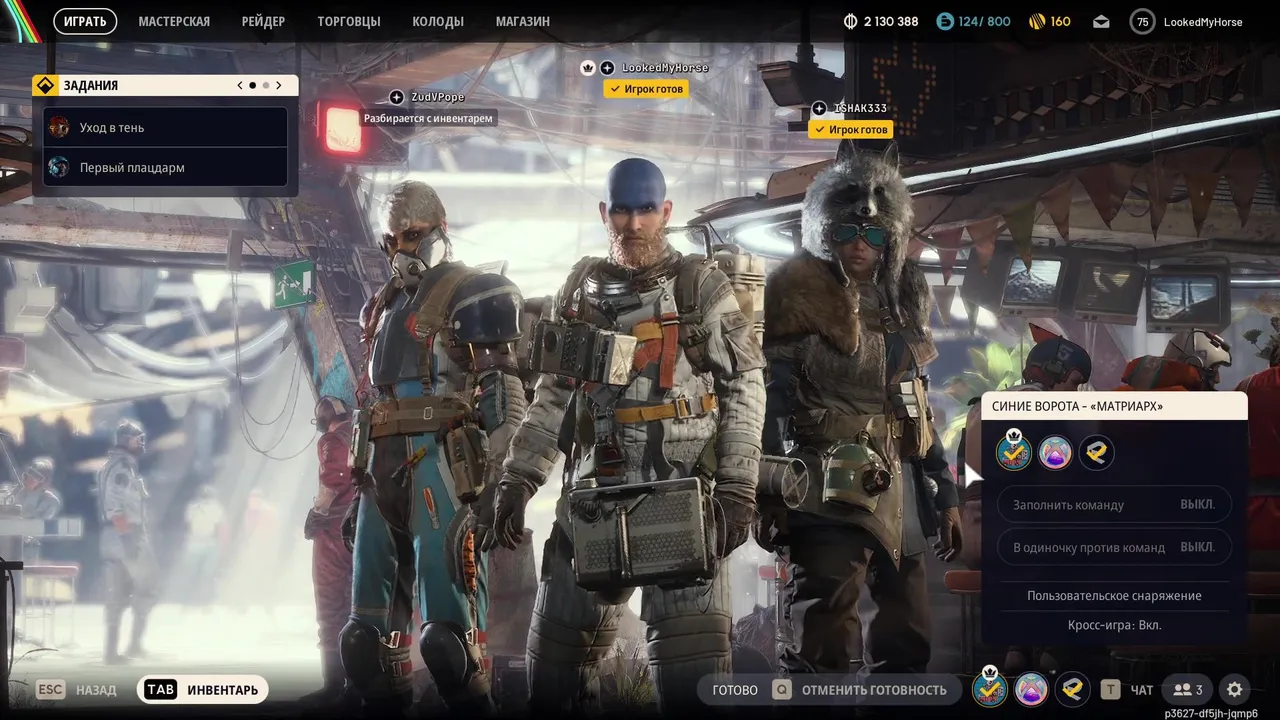This screenshot has width=1280, height=720.
Task: Click leader avatar with checkmark in squad panel
Action: 1014,452
